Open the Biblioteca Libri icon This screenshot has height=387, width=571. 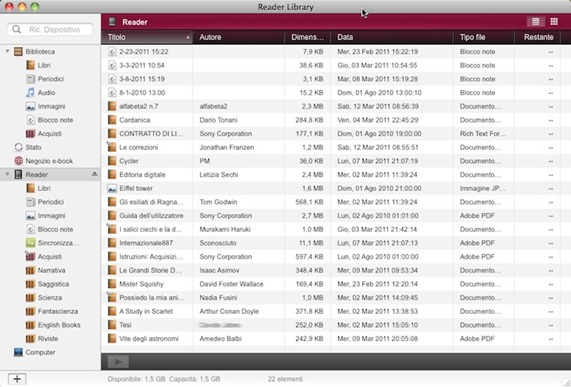coord(31,66)
